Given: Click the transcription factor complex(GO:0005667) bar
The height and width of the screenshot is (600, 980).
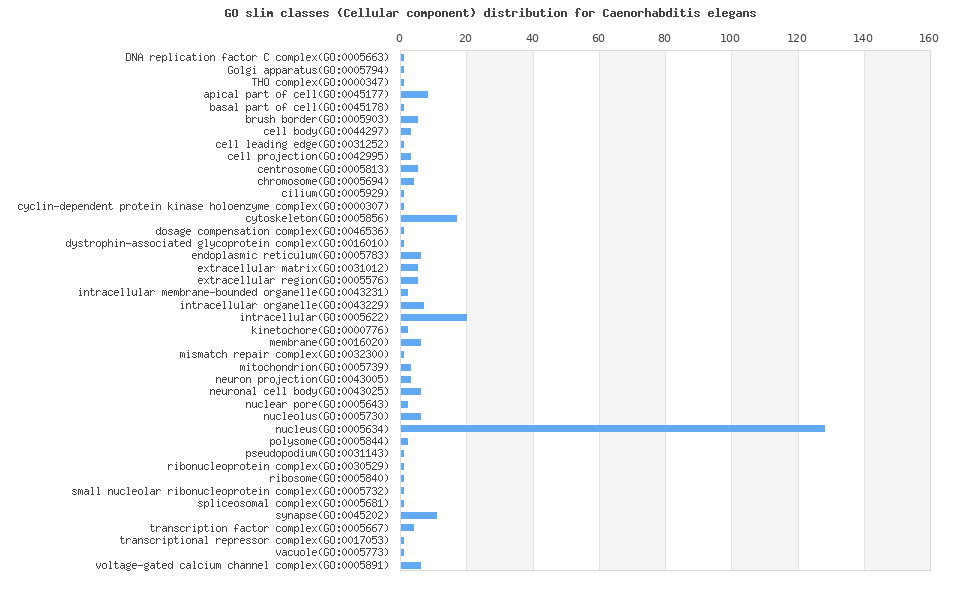Looking at the screenshot, I should (x=407, y=527).
